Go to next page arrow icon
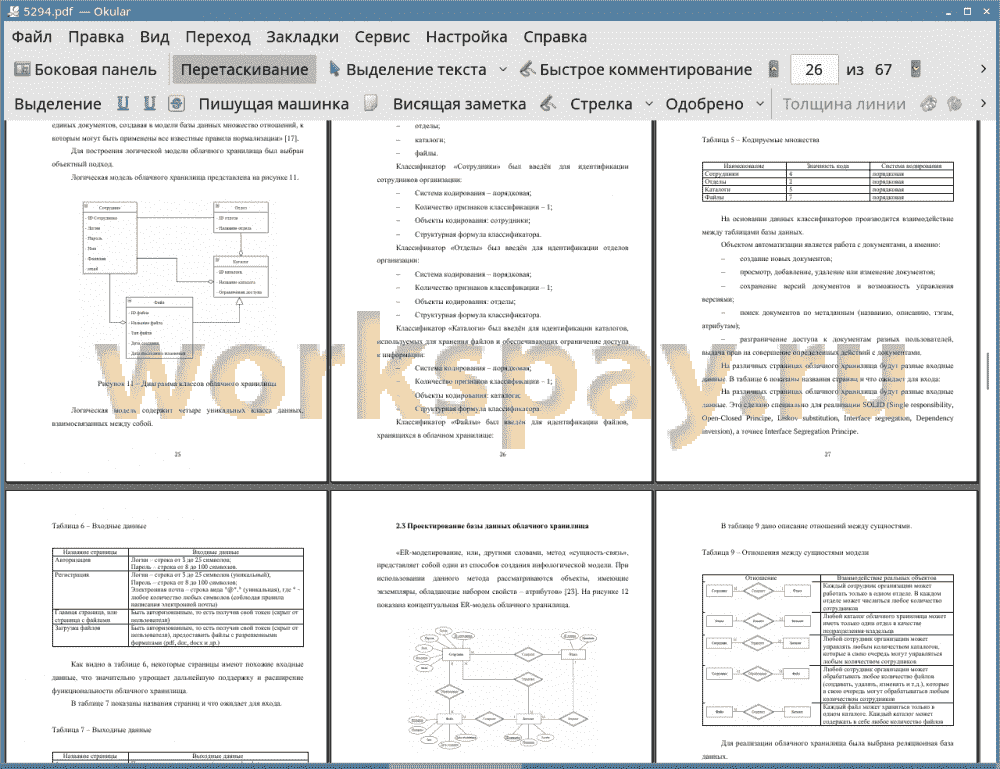Image resolution: width=1000 pixels, height=769 pixels. click(916, 69)
